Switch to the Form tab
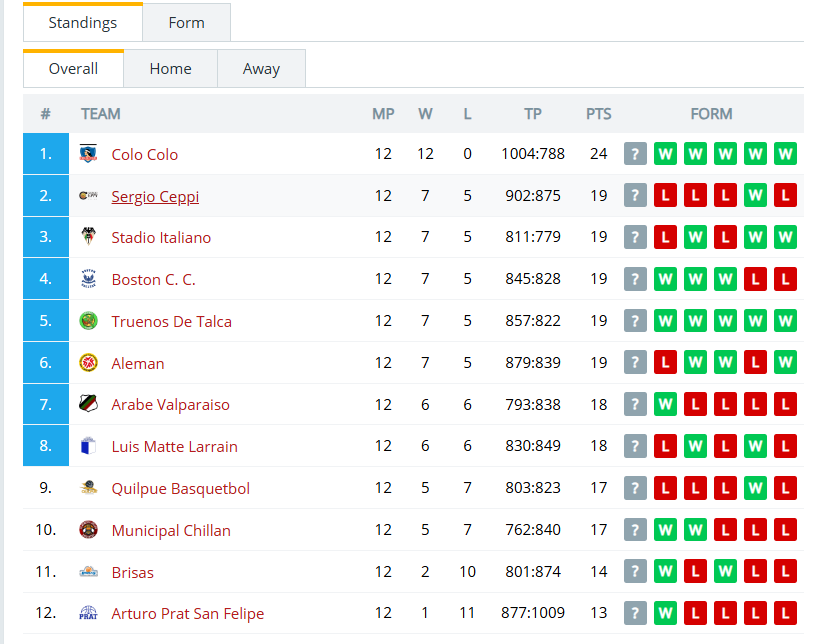The height and width of the screenshot is (644, 818). [x=186, y=22]
